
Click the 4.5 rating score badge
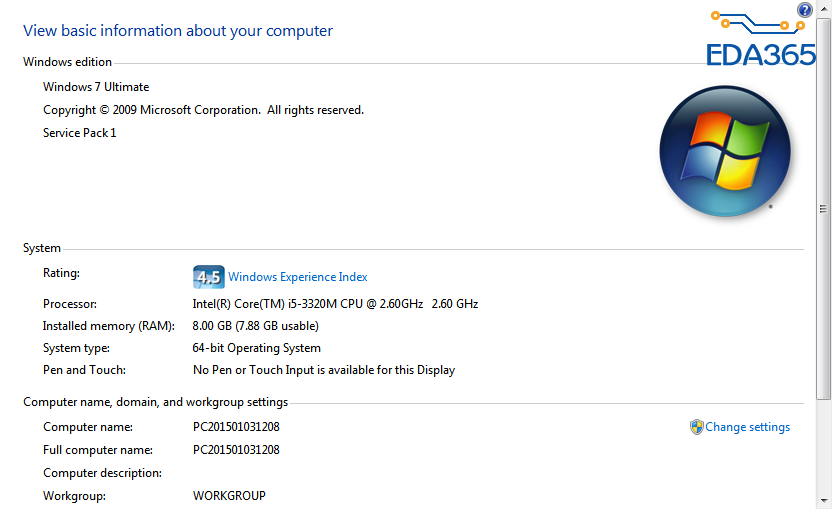tap(207, 277)
